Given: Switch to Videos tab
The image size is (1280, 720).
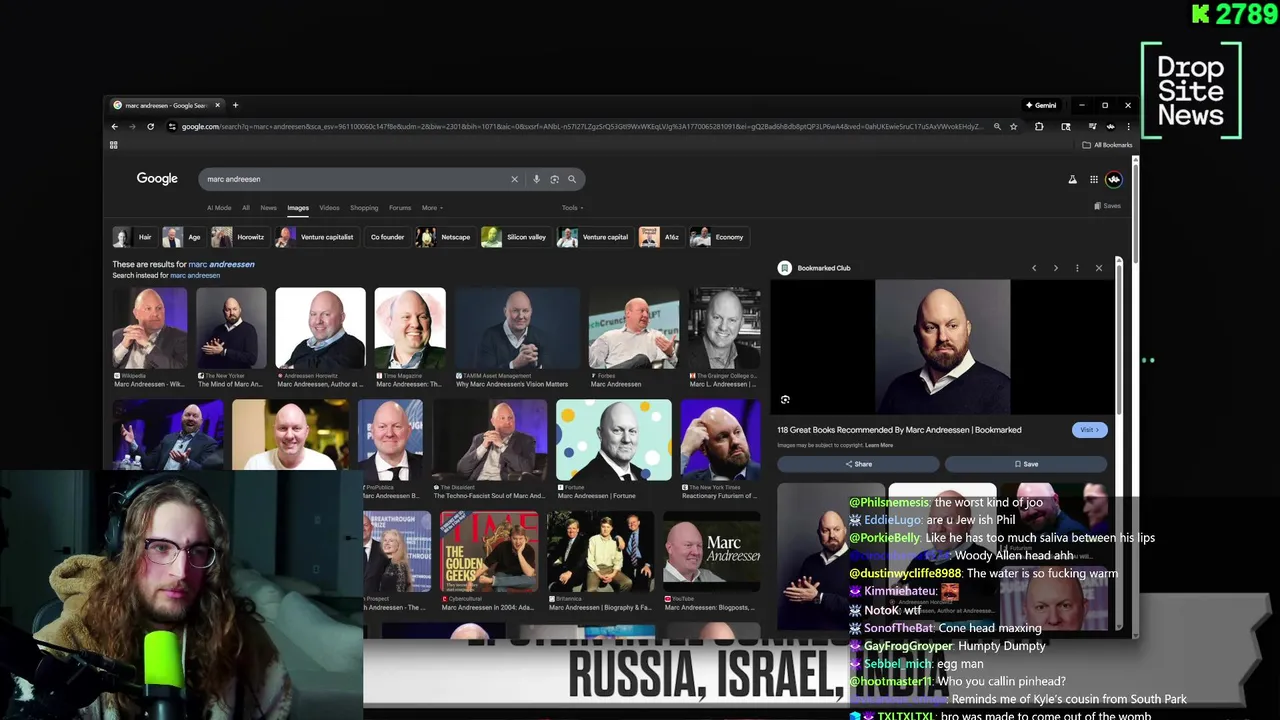Looking at the screenshot, I should tap(329, 208).
